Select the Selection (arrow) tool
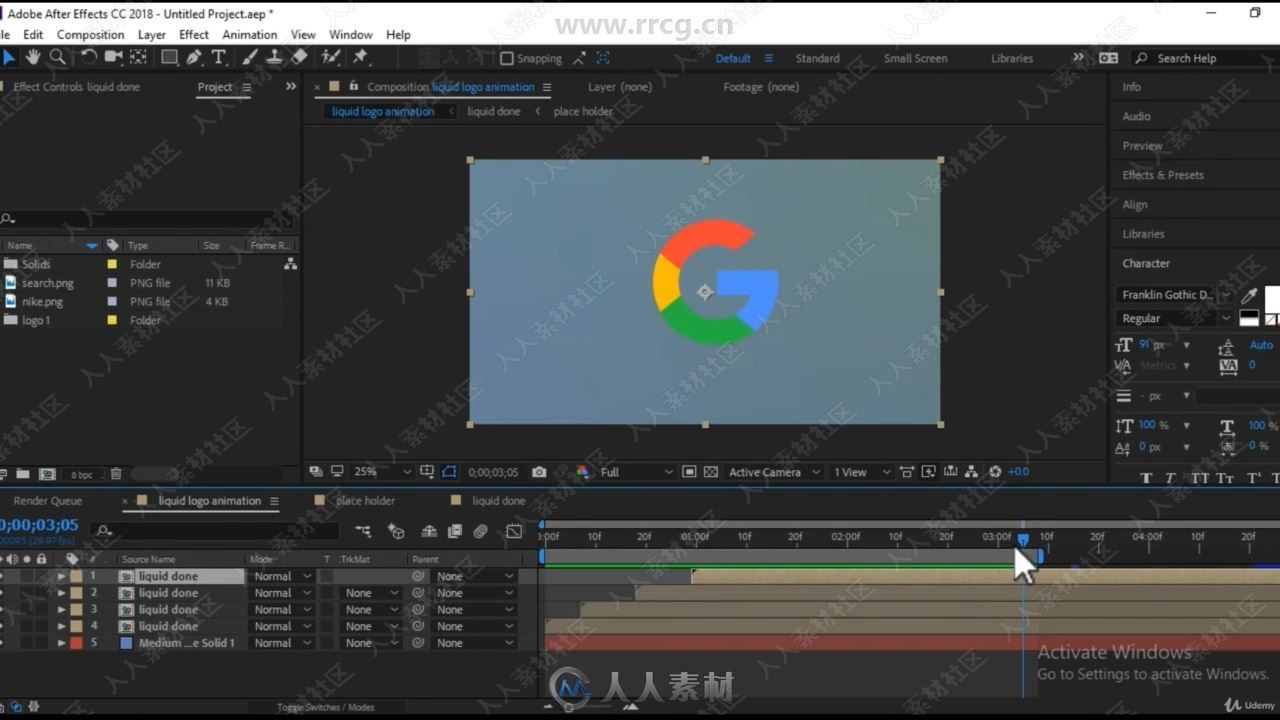1280x720 pixels. tap(9, 58)
